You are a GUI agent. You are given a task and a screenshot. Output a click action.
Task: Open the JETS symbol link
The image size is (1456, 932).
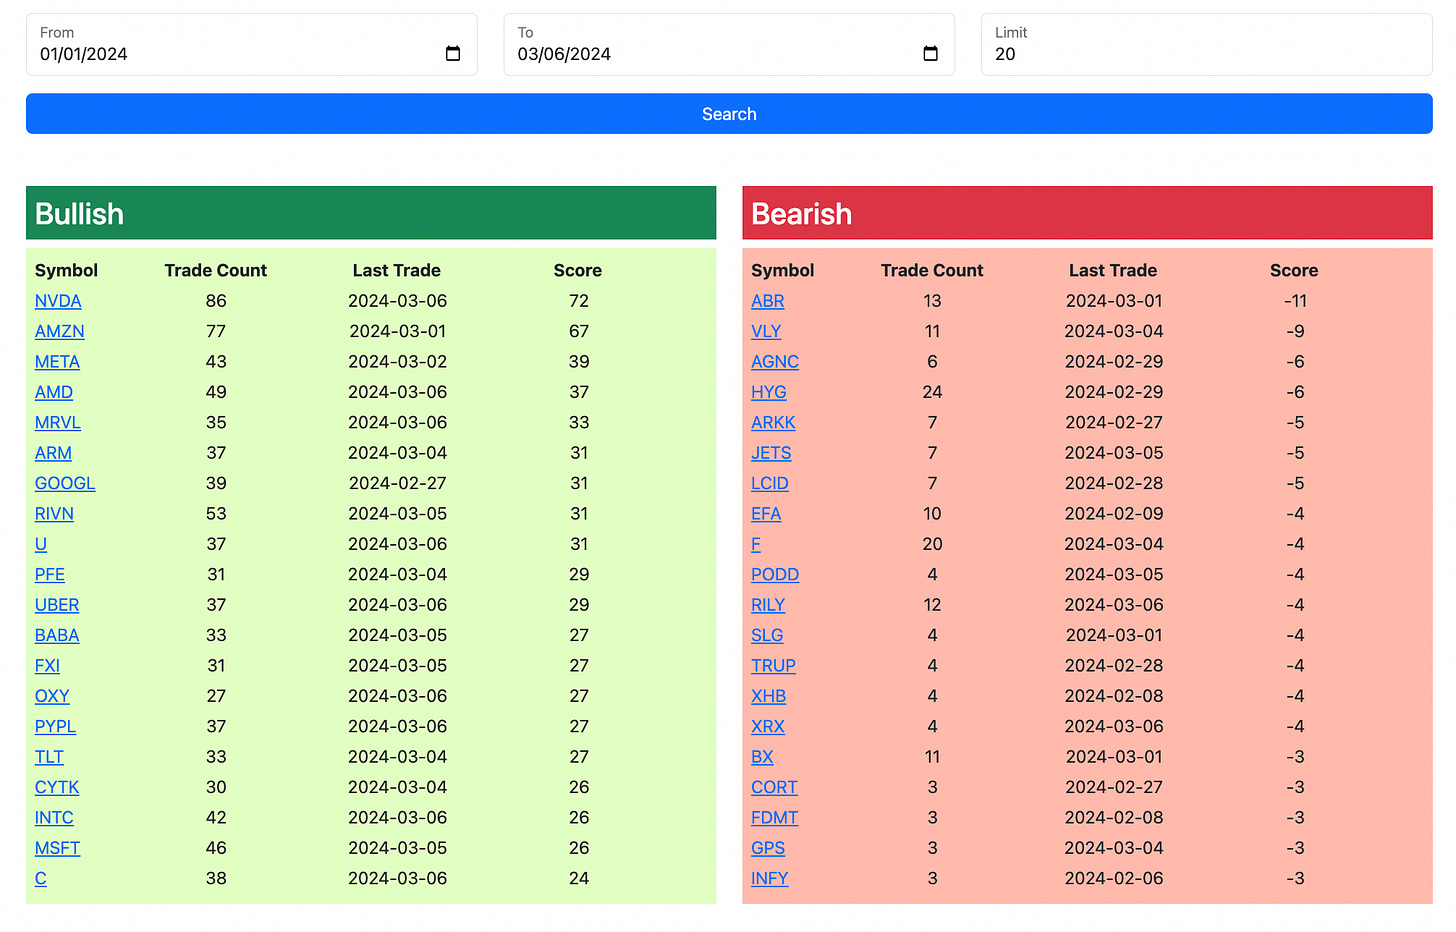pyautogui.click(x=771, y=453)
